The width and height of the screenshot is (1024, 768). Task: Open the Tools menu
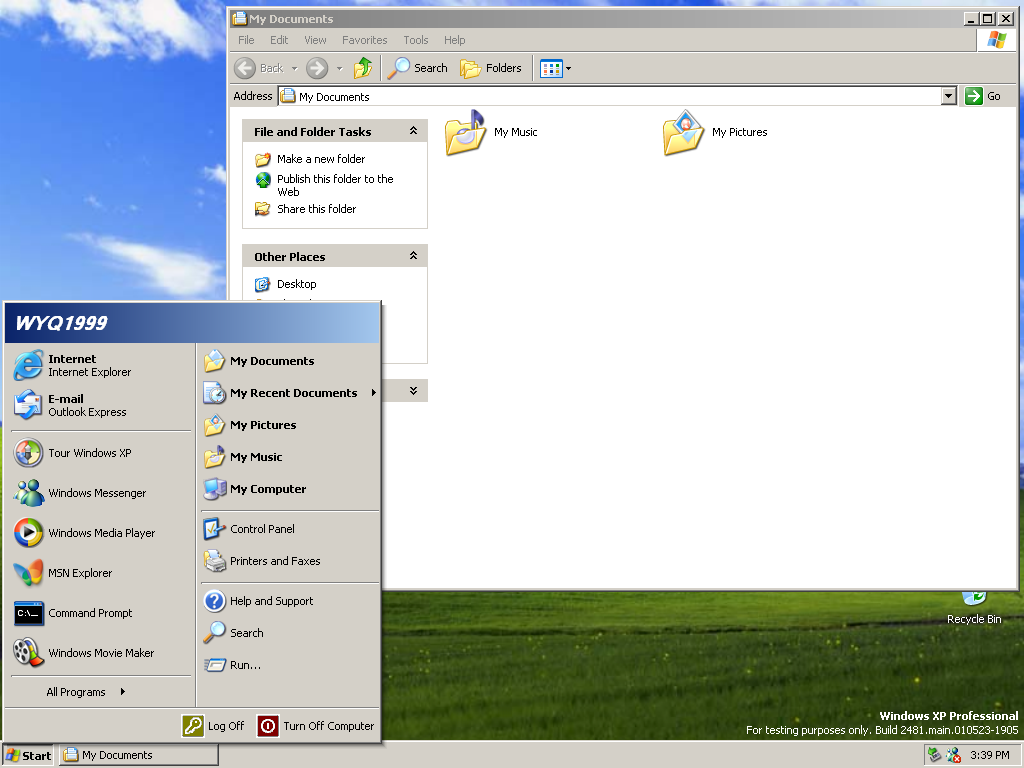pyautogui.click(x=416, y=40)
